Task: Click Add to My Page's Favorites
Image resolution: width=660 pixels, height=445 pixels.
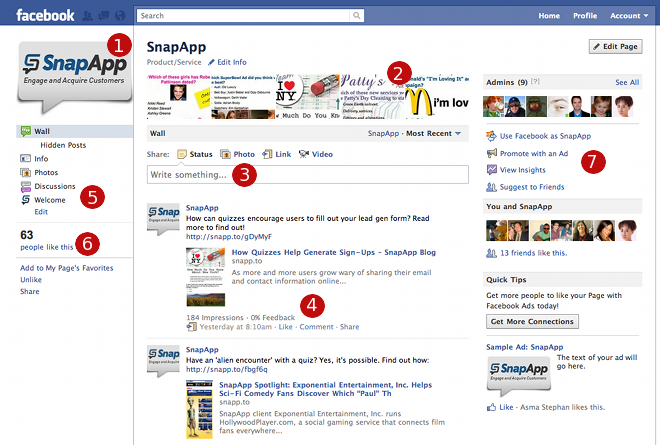Action: pos(67,268)
